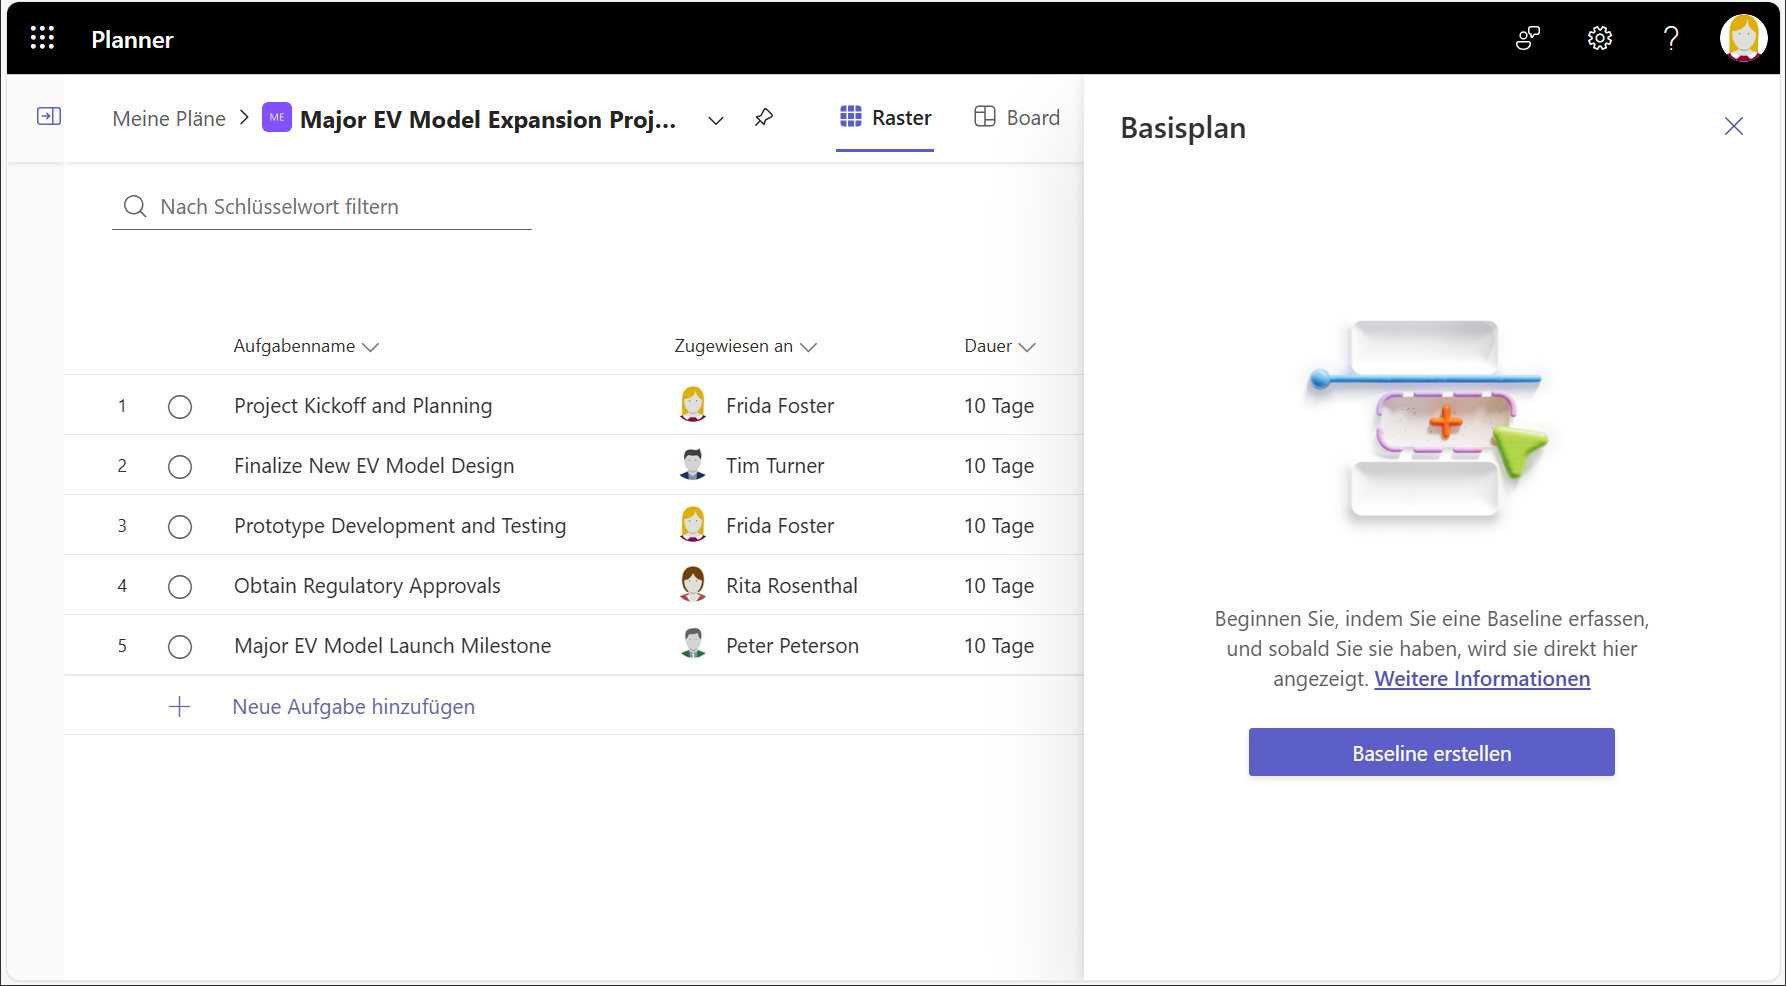Viewport: 1786px width, 986px height.
Task: Click the Major EV Model Expansion plan title
Action: (x=488, y=120)
